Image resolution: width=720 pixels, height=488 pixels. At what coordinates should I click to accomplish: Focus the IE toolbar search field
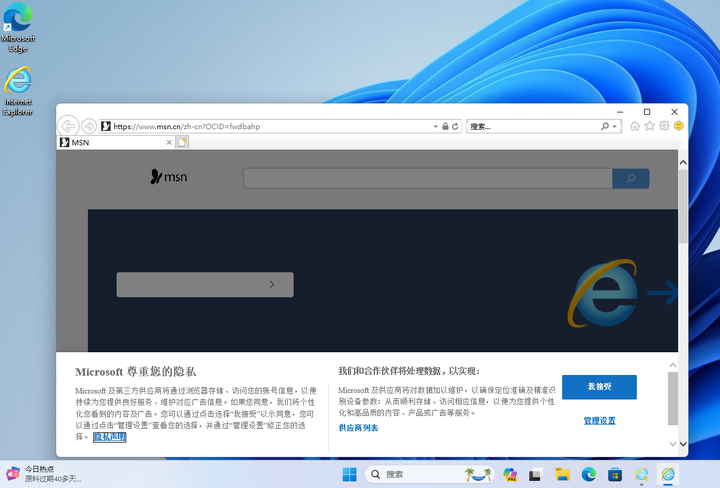534,126
